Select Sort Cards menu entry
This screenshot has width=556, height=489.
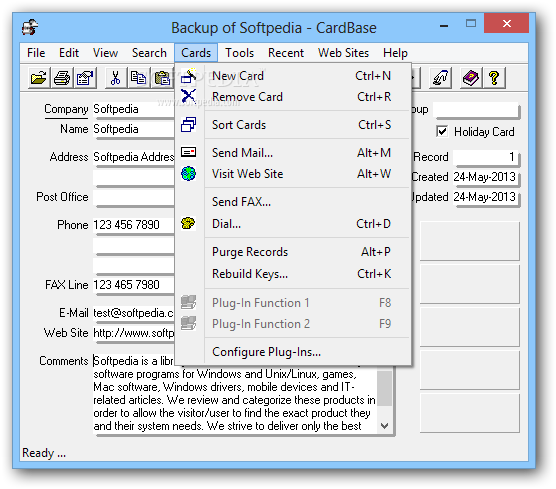[294, 125]
